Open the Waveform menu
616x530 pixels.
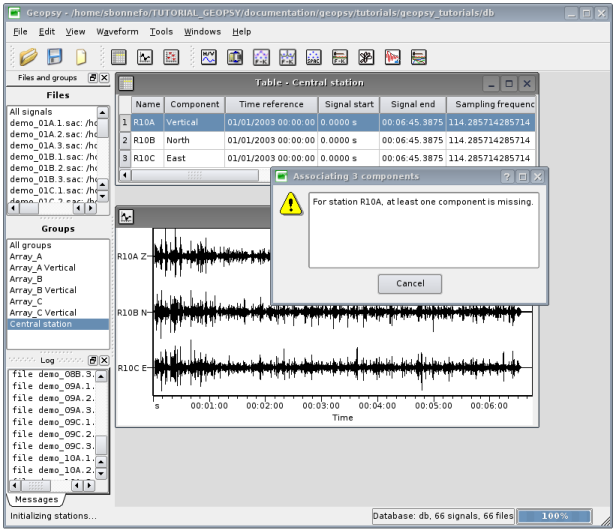pyautogui.click(x=118, y=32)
